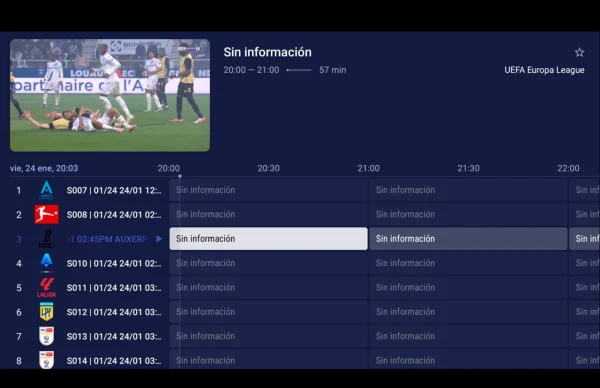Select the 22:00 program on channel 3
Viewport: 600px width, 388px height.
(585, 239)
